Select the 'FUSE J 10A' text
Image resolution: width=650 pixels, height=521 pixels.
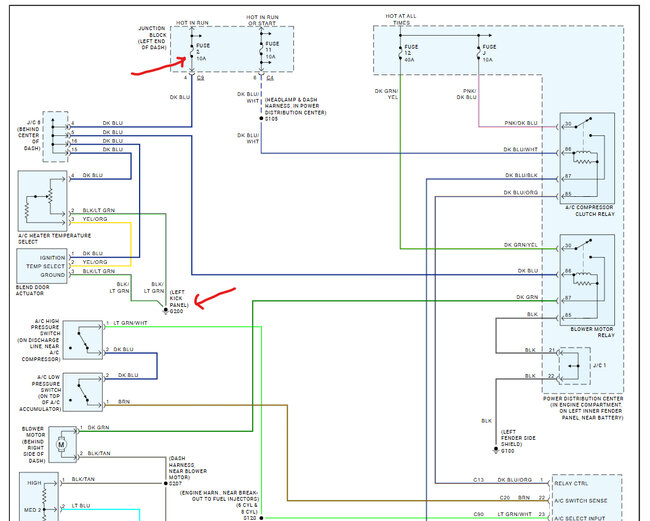pyautogui.click(x=489, y=53)
